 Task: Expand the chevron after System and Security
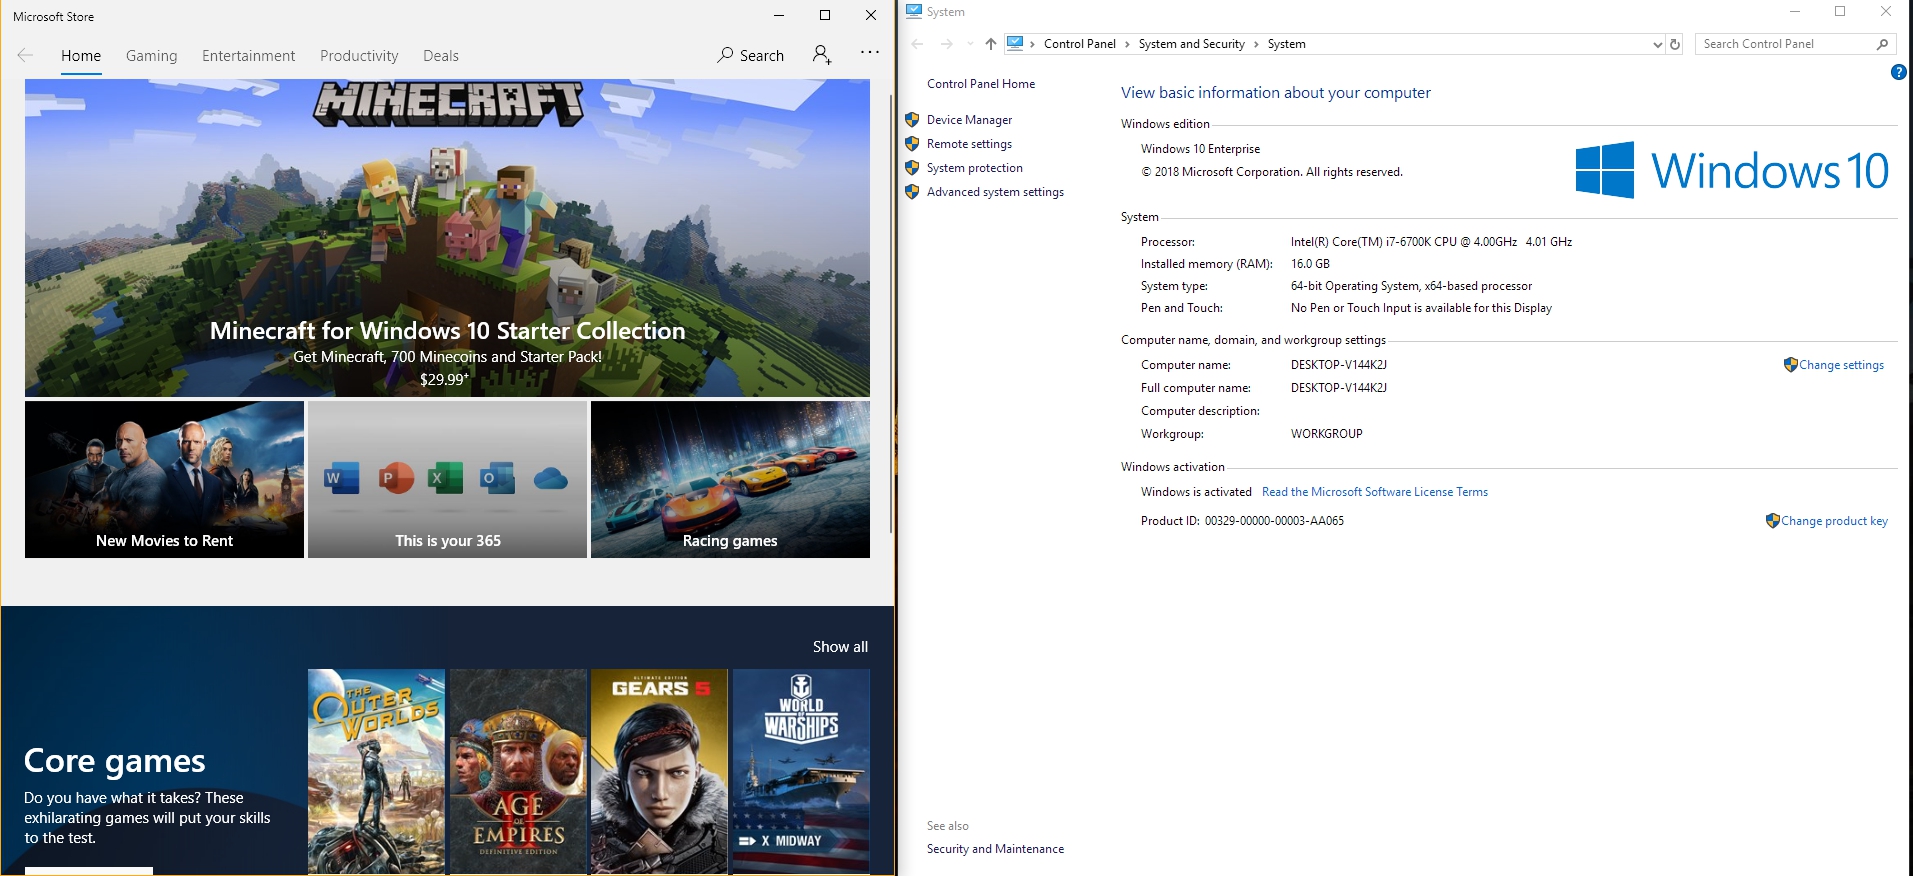coord(1256,44)
